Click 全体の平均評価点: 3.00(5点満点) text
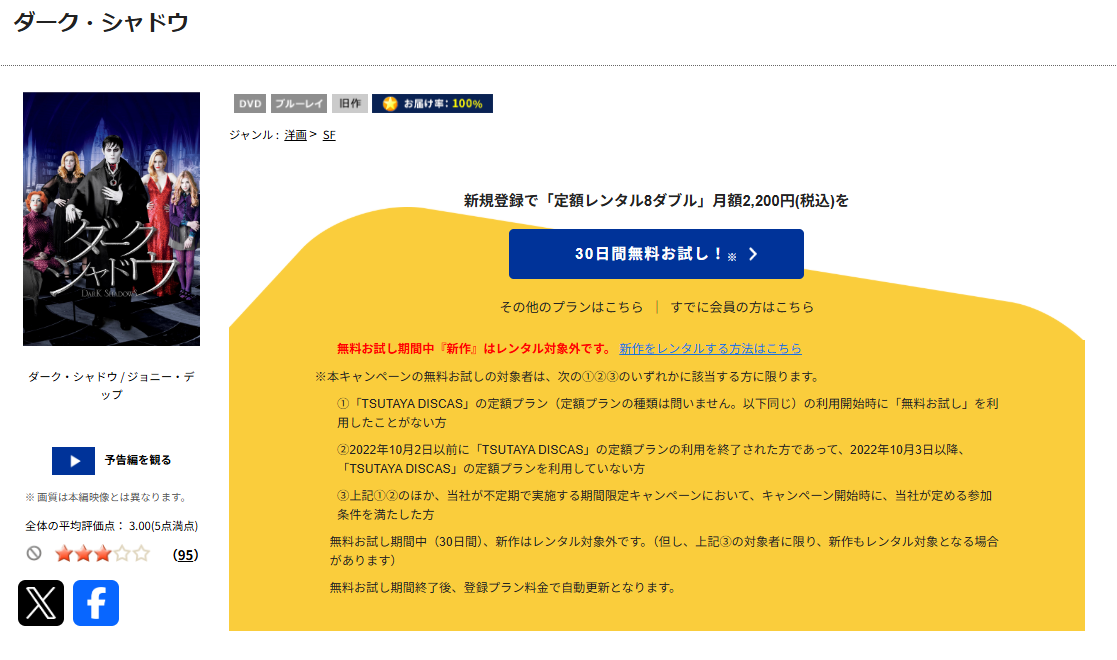This screenshot has height=660, width=1117. click(112, 526)
